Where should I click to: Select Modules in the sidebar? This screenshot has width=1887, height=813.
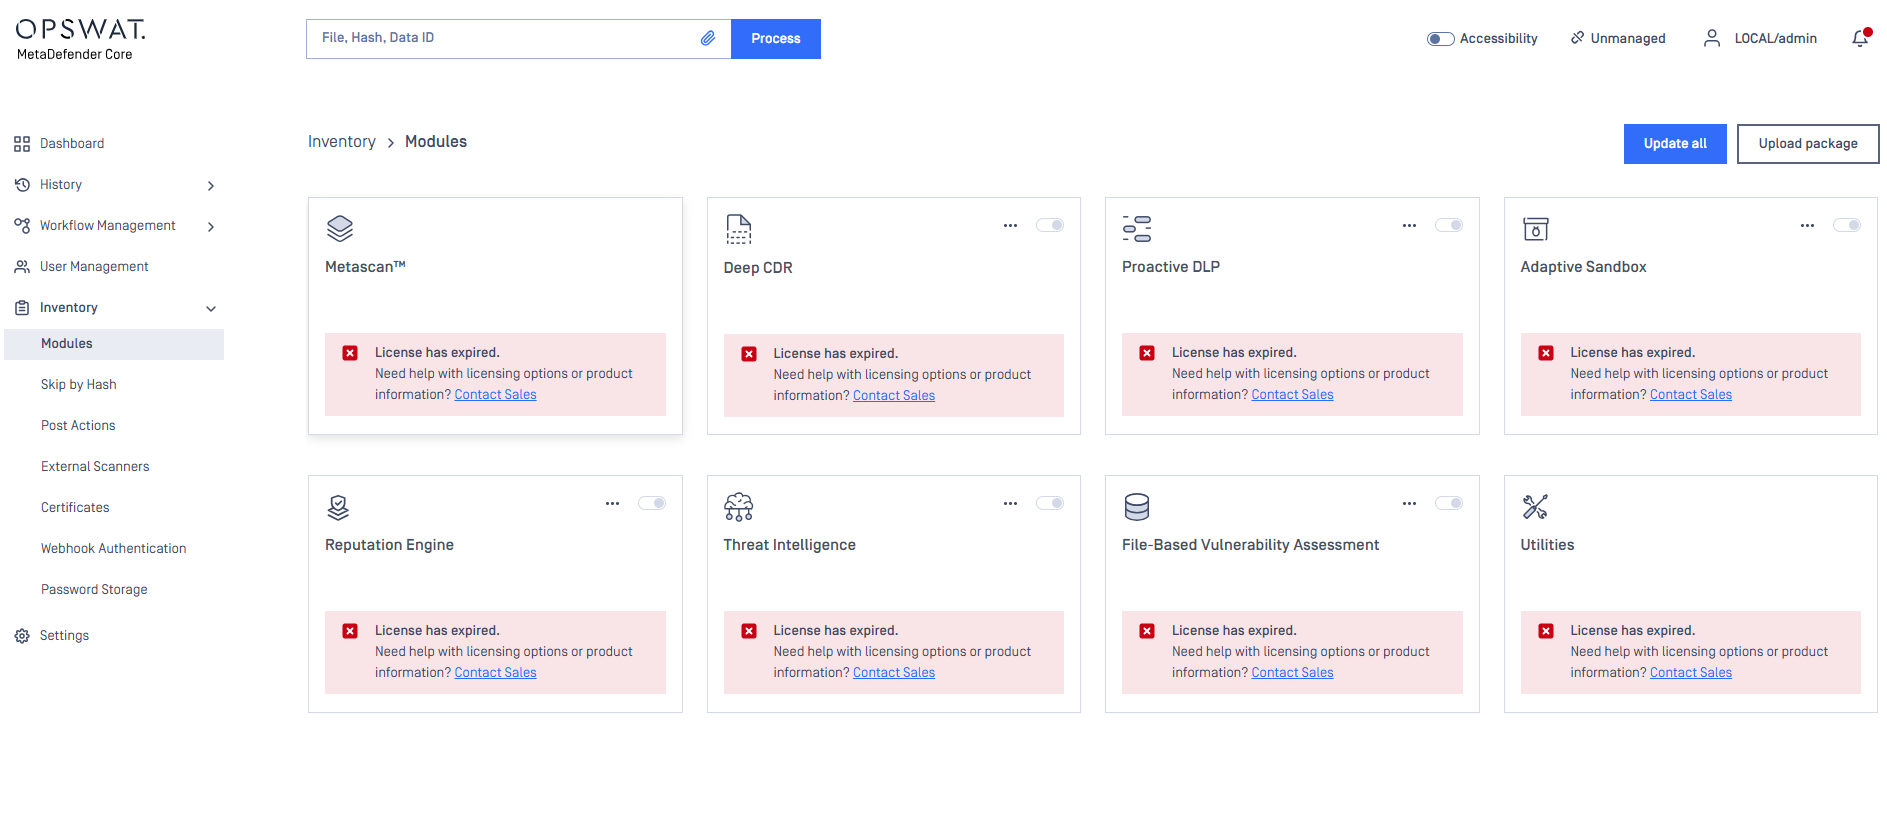point(114,344)
